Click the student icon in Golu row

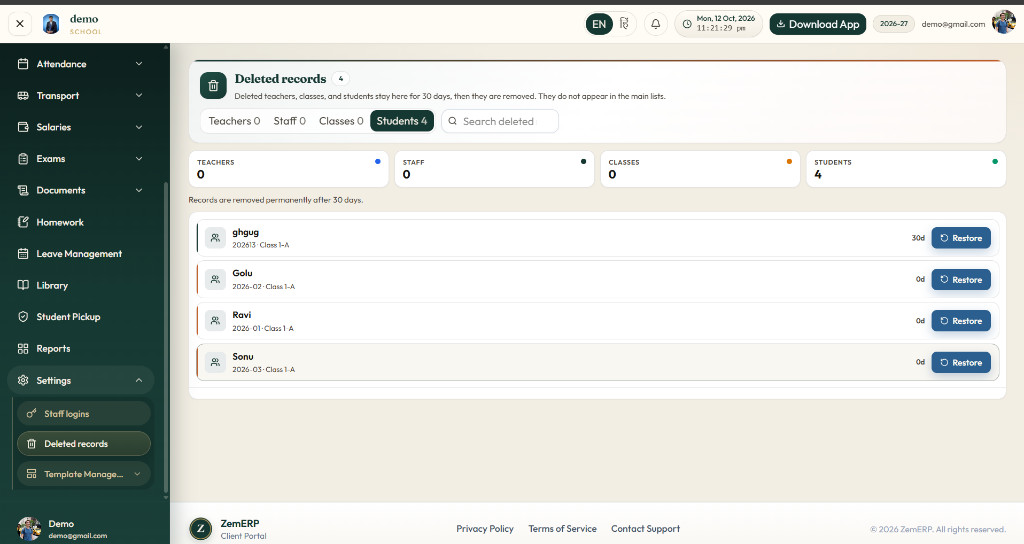[x=215, y=280]
